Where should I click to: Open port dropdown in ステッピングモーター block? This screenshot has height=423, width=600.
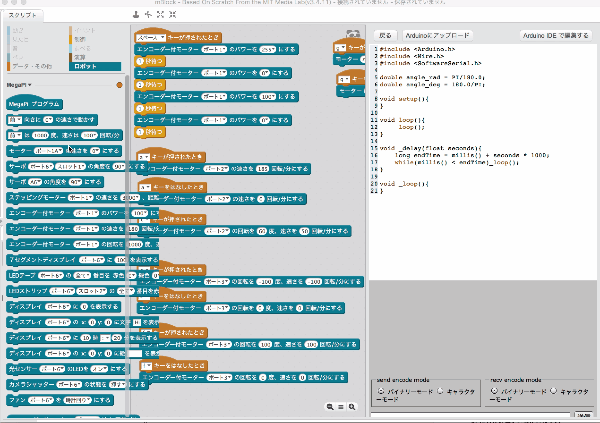pos(81,198)
